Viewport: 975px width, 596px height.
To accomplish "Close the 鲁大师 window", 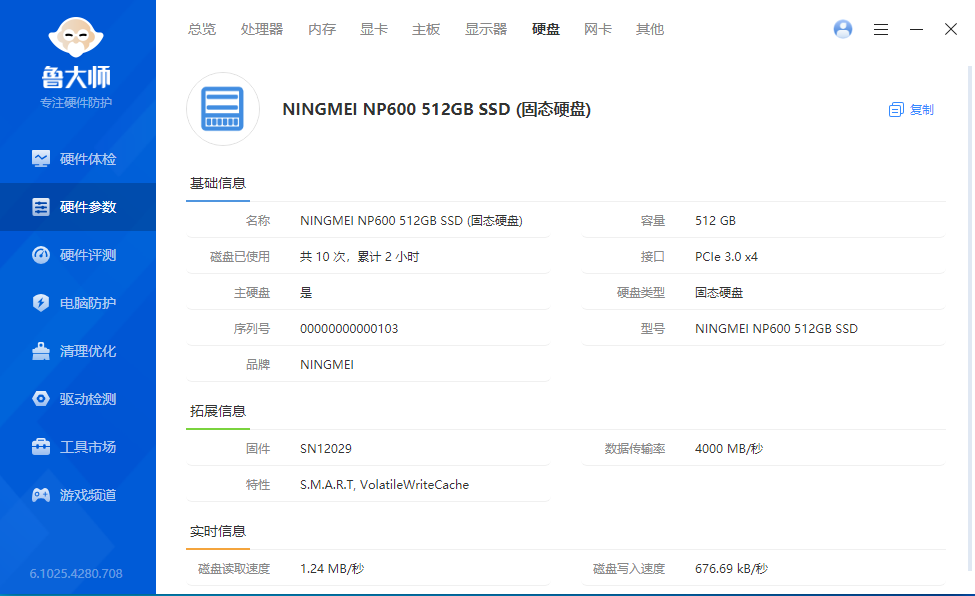I will pyautogui.click(x=951, y=29).
